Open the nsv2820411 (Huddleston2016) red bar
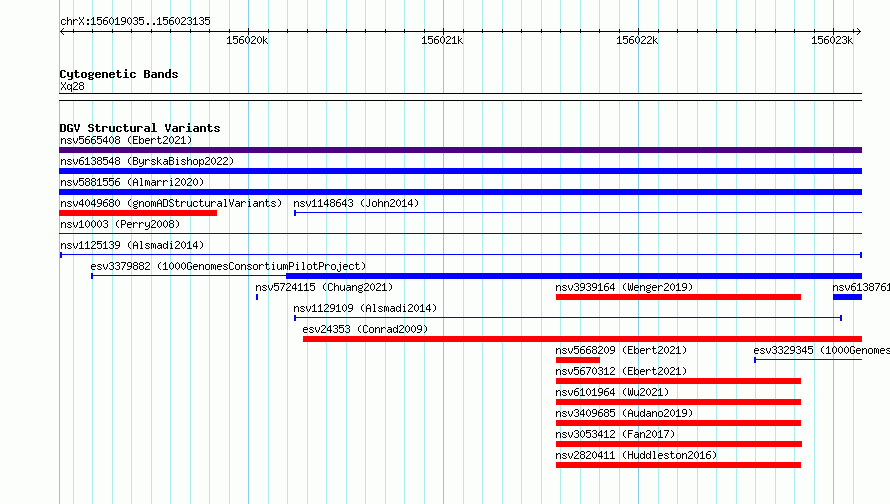The width and height of the screenshot is (890, 504). coord(678,465)
